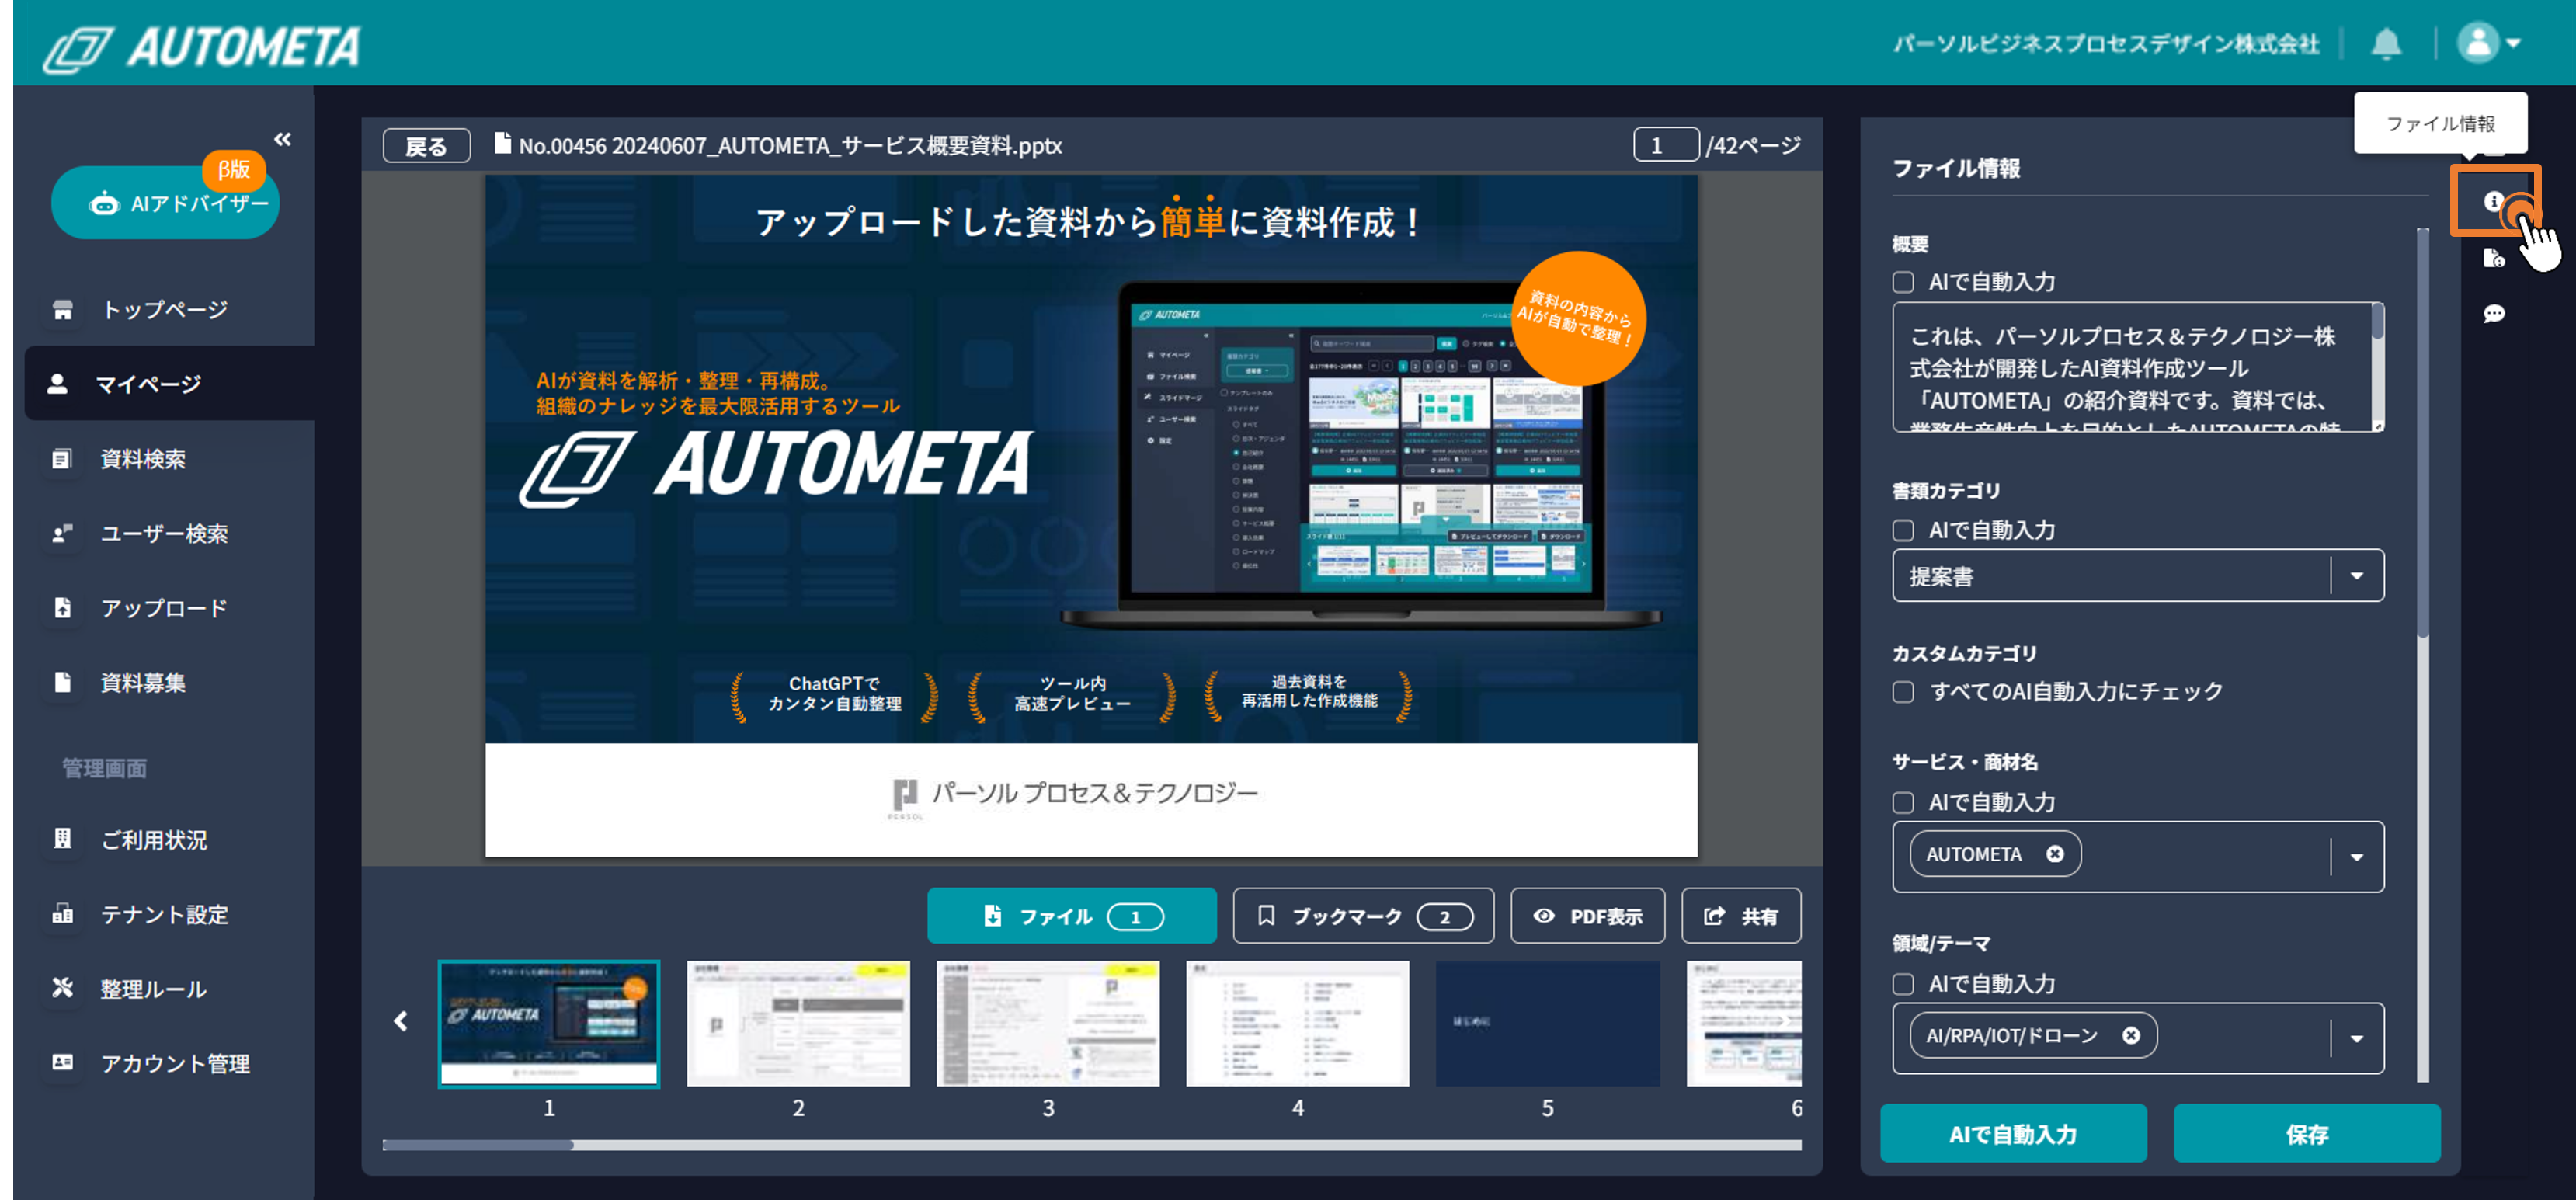Image resolution: width=2576 pixels, height=1203 pixels.
Task: Click the pptx file name icon
Action: tap(503, 144)
